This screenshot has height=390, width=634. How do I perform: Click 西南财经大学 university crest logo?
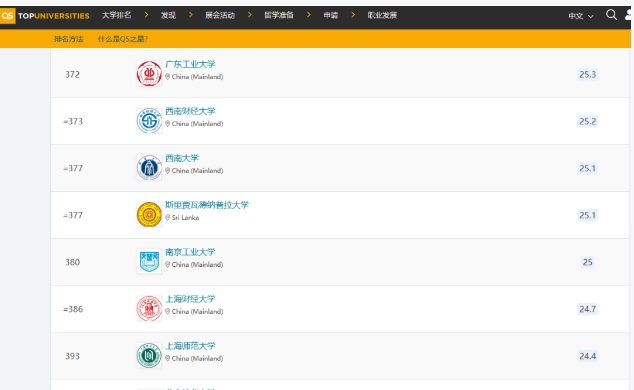coord(149,120)
